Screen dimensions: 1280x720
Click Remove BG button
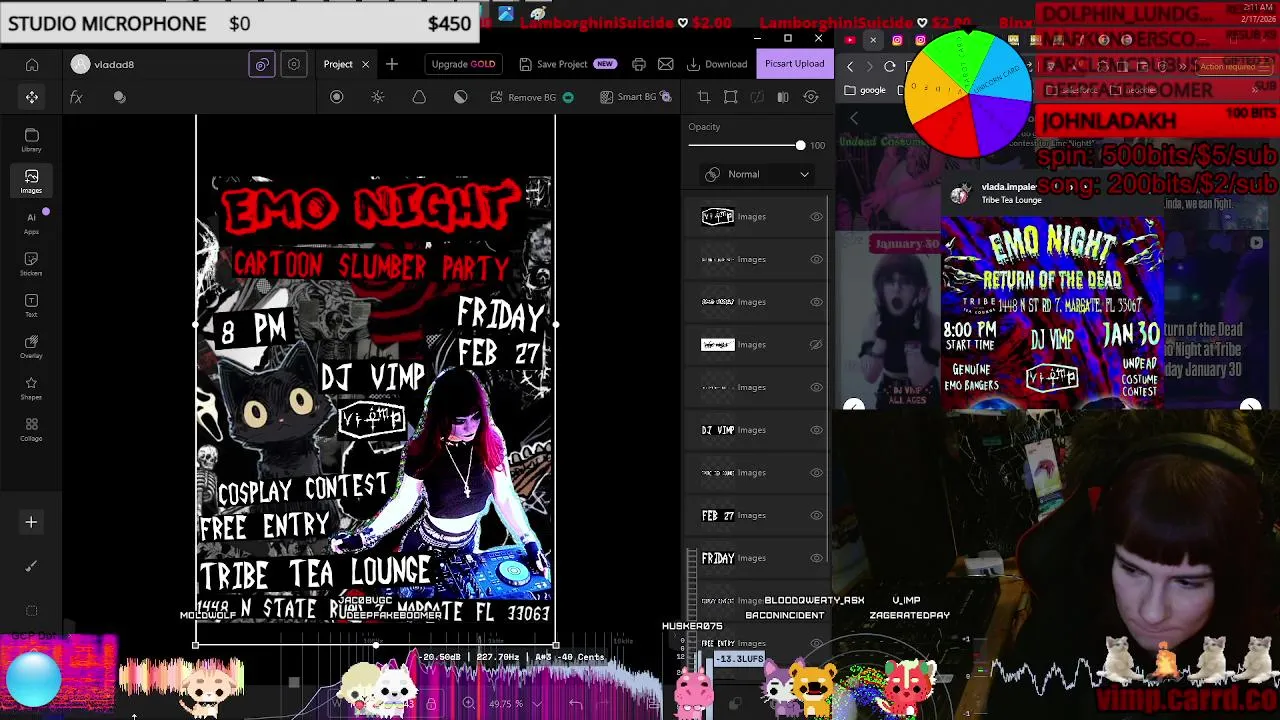(532, 97)
